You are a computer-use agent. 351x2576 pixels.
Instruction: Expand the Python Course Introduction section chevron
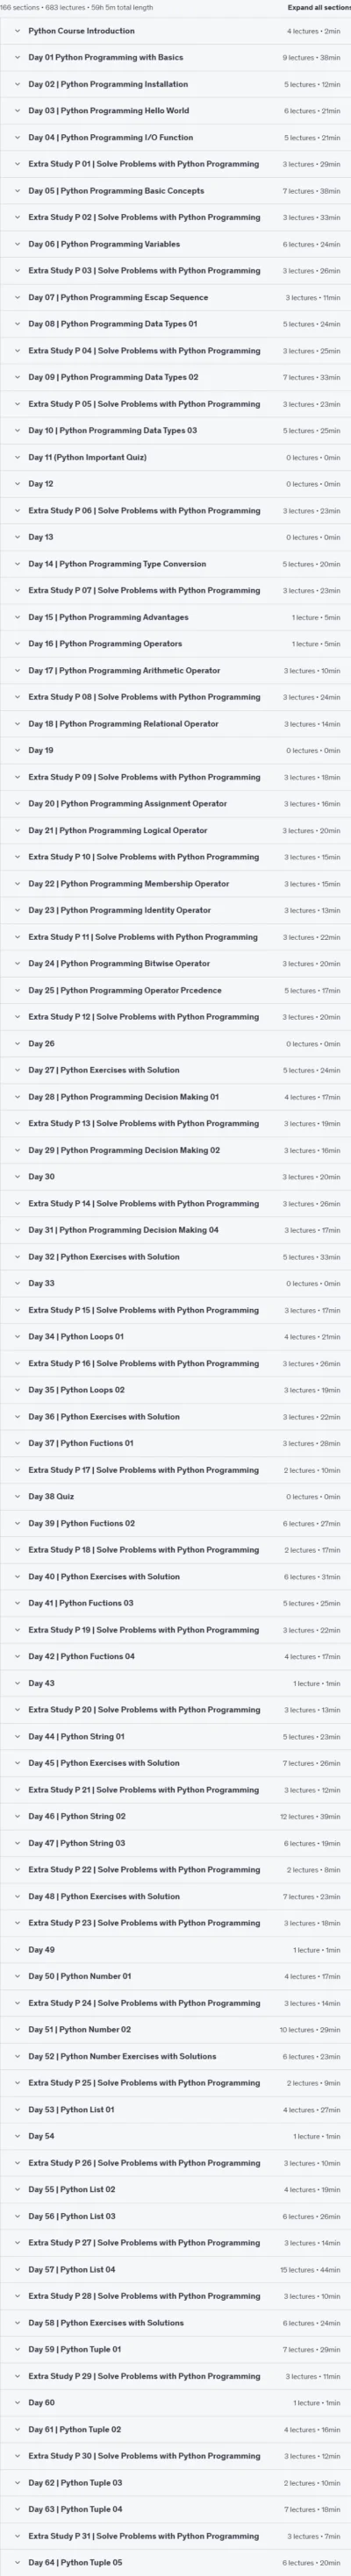click(17, 31)
